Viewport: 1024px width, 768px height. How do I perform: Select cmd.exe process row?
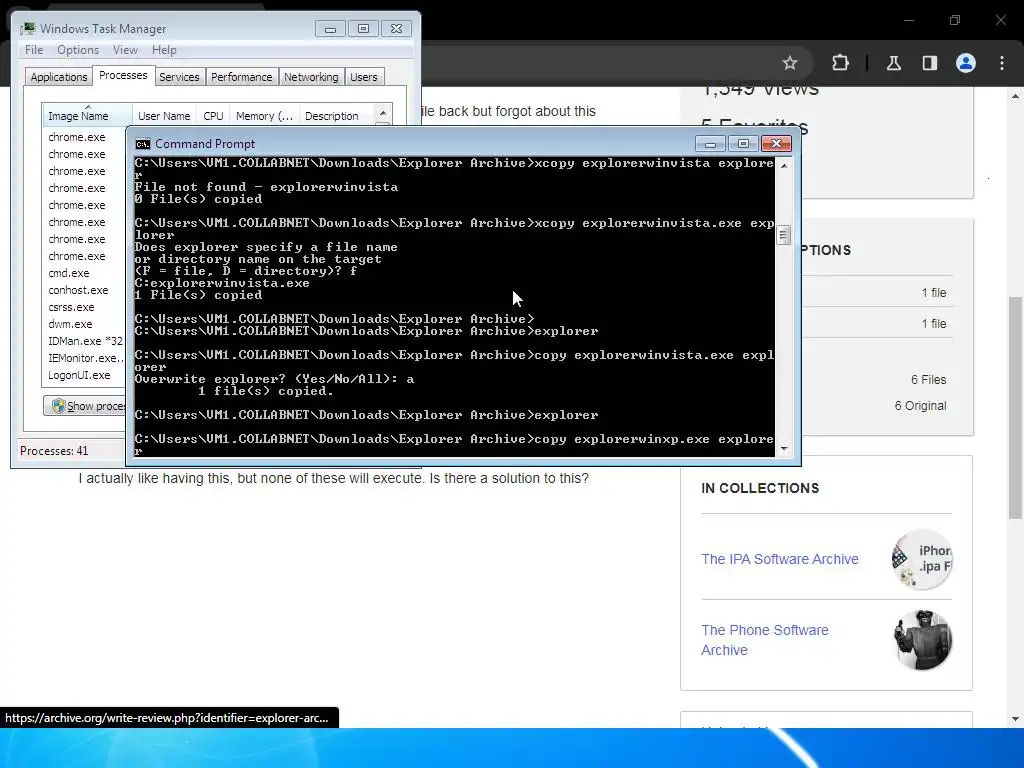pyautogui.click(x=84, y=273)
